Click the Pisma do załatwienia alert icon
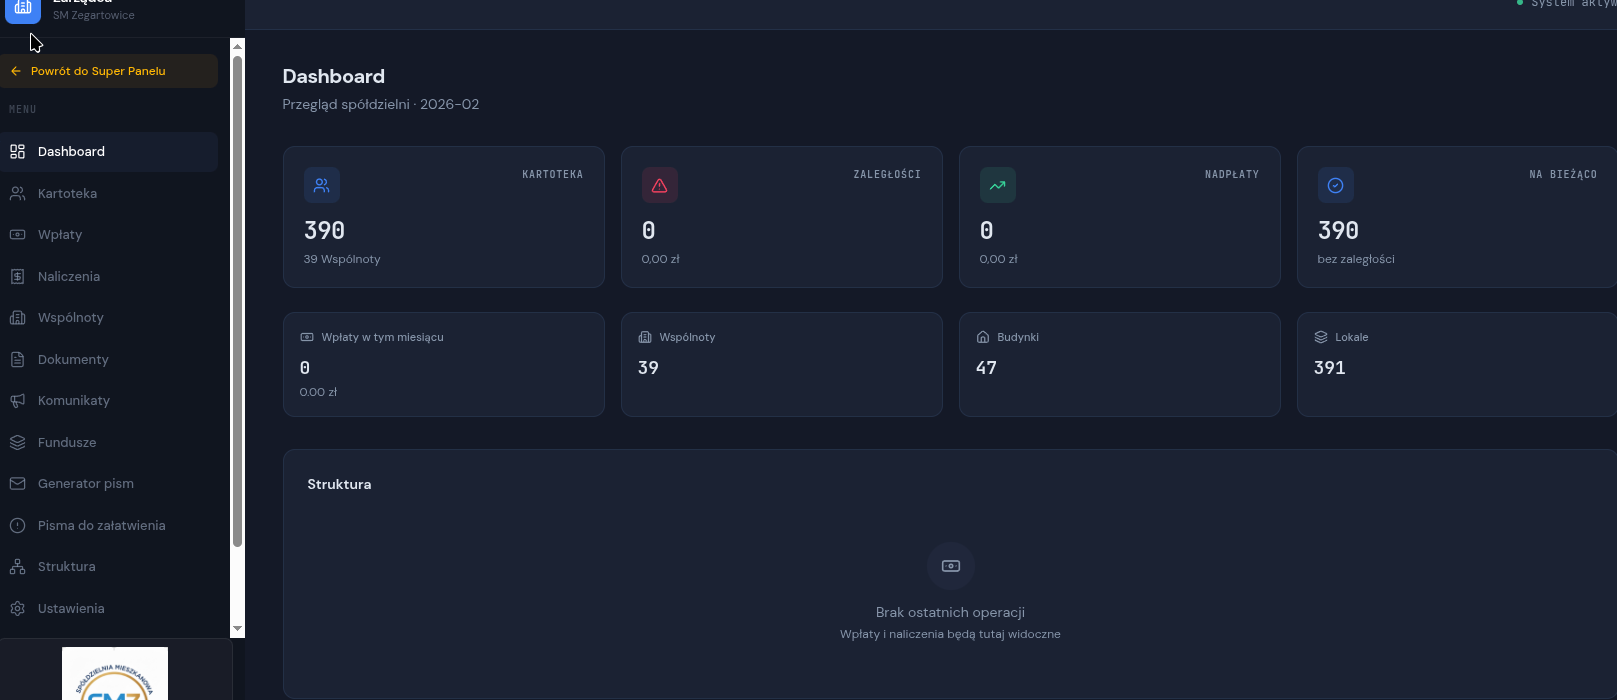Screen dimensions: 1617x700 pos(17,525)
